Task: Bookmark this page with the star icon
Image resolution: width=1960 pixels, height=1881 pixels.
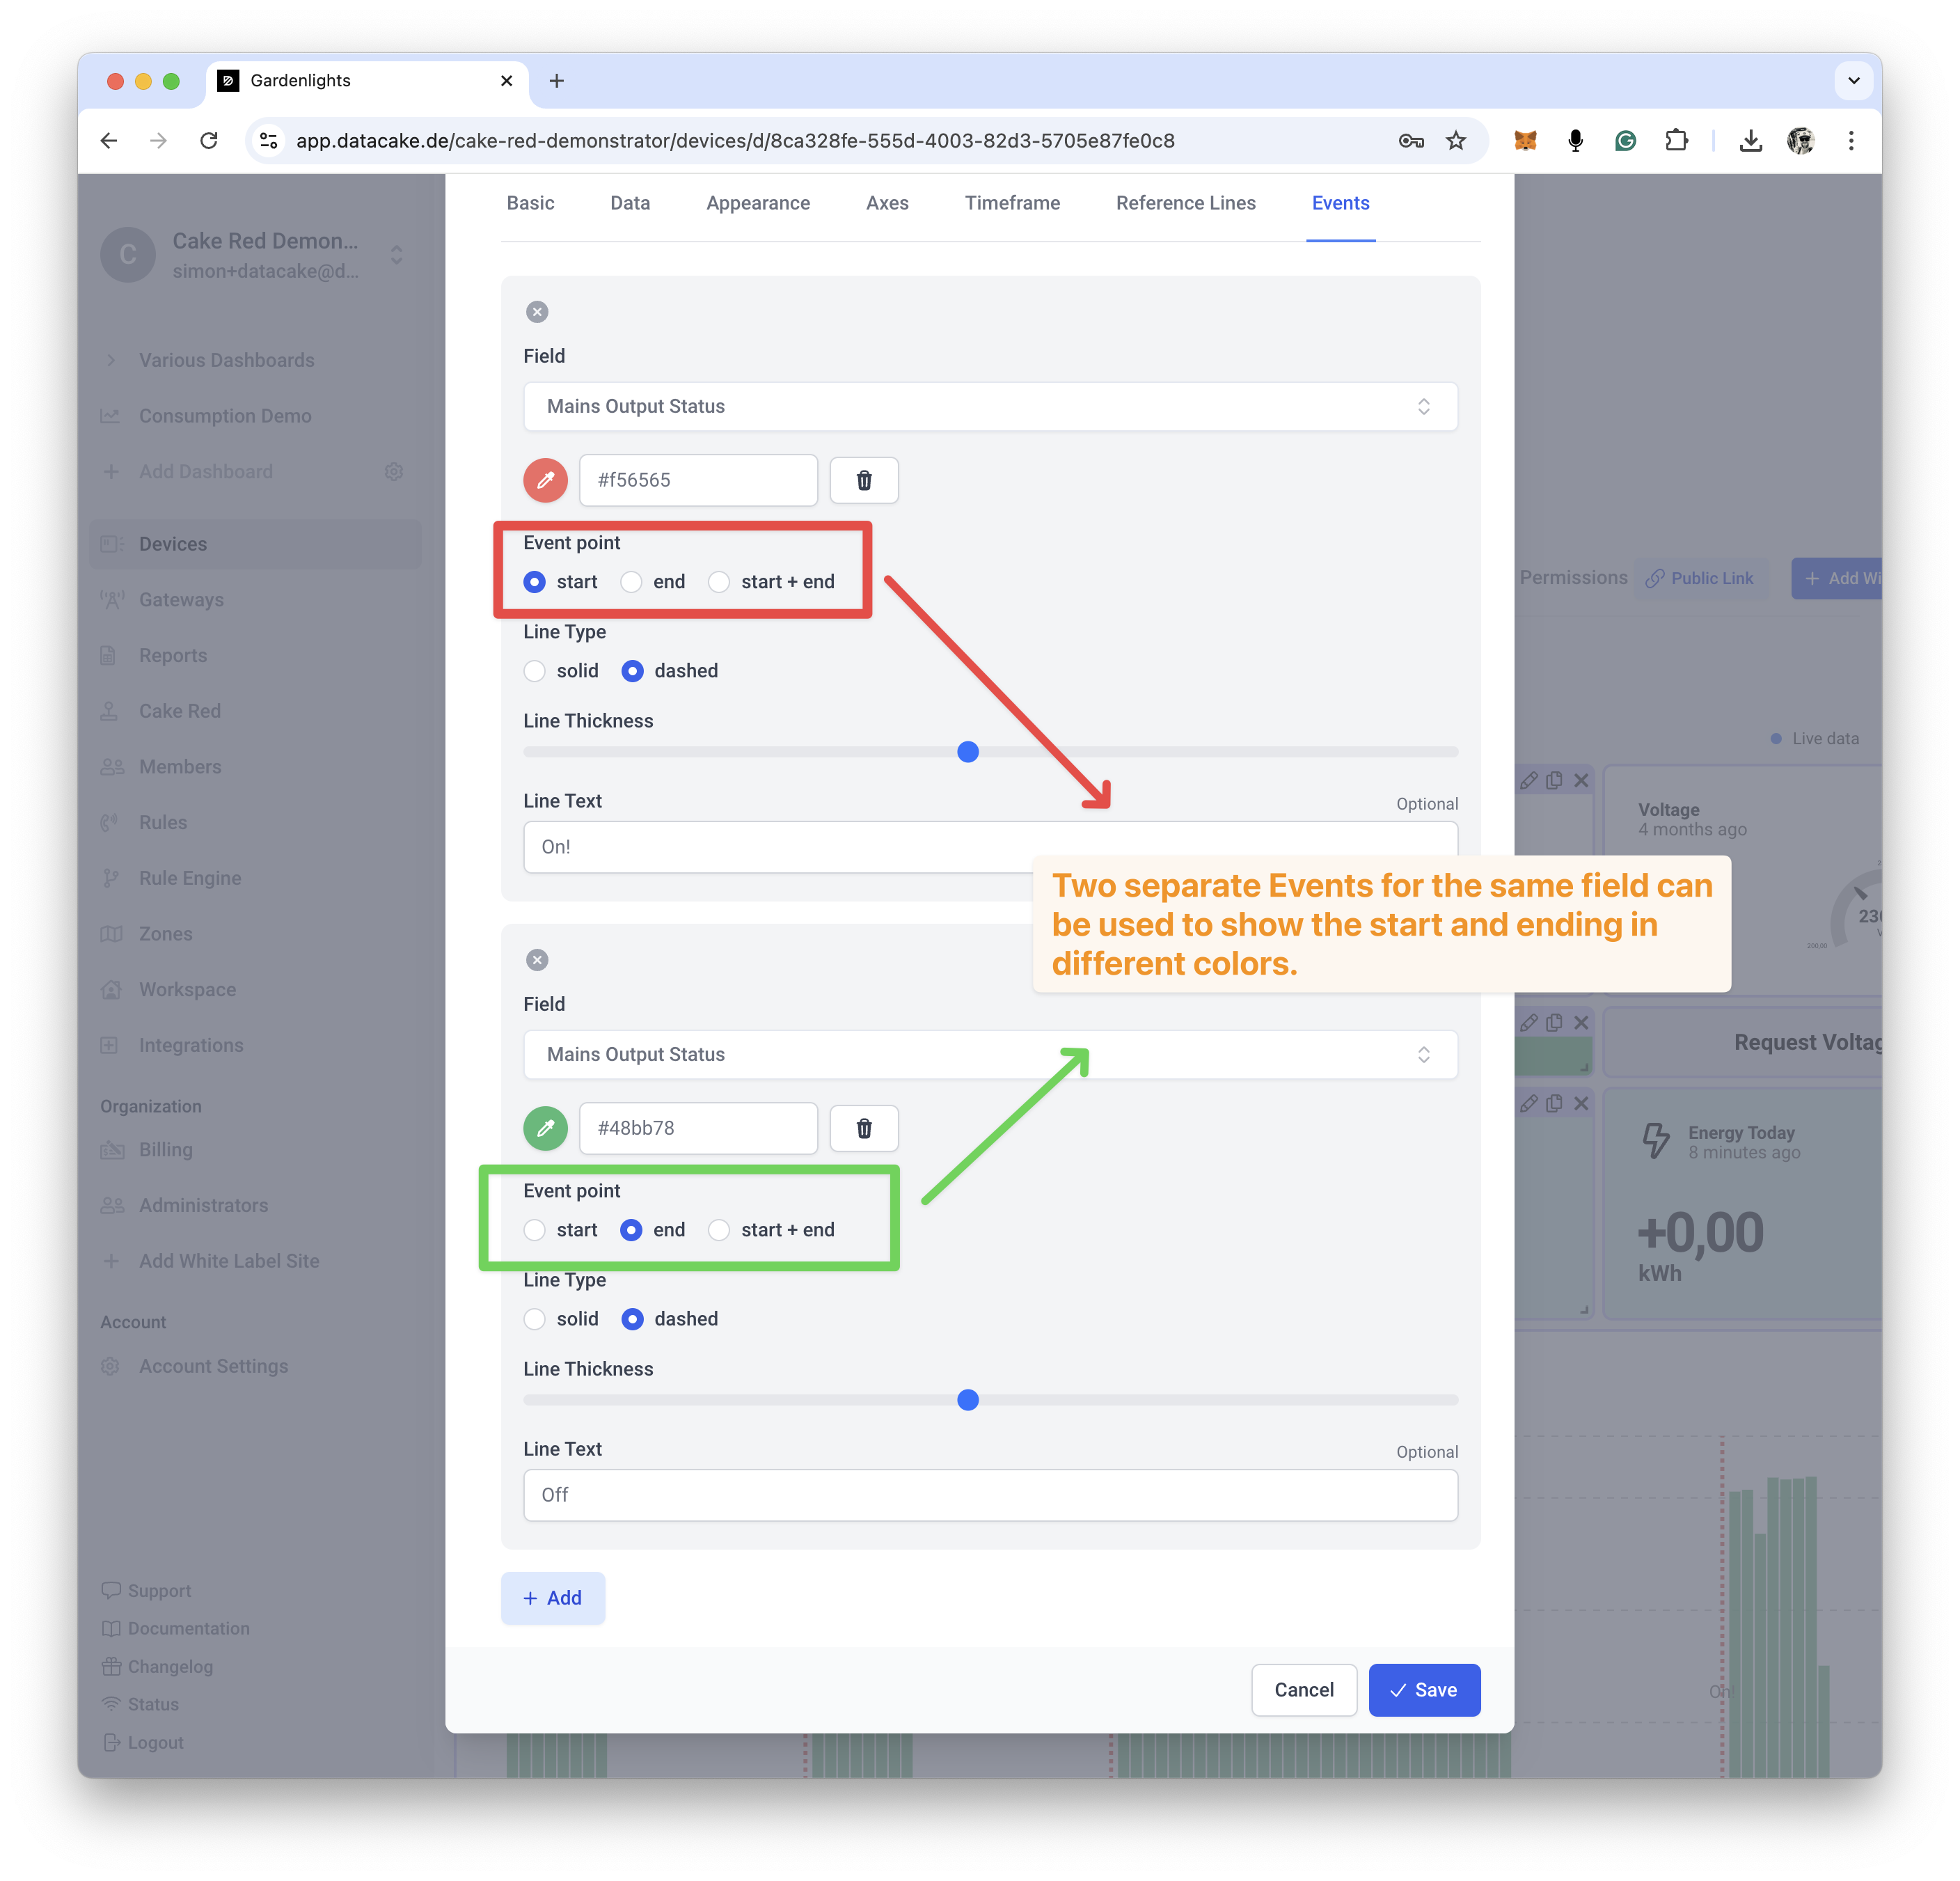Action: coord(1456,141)
